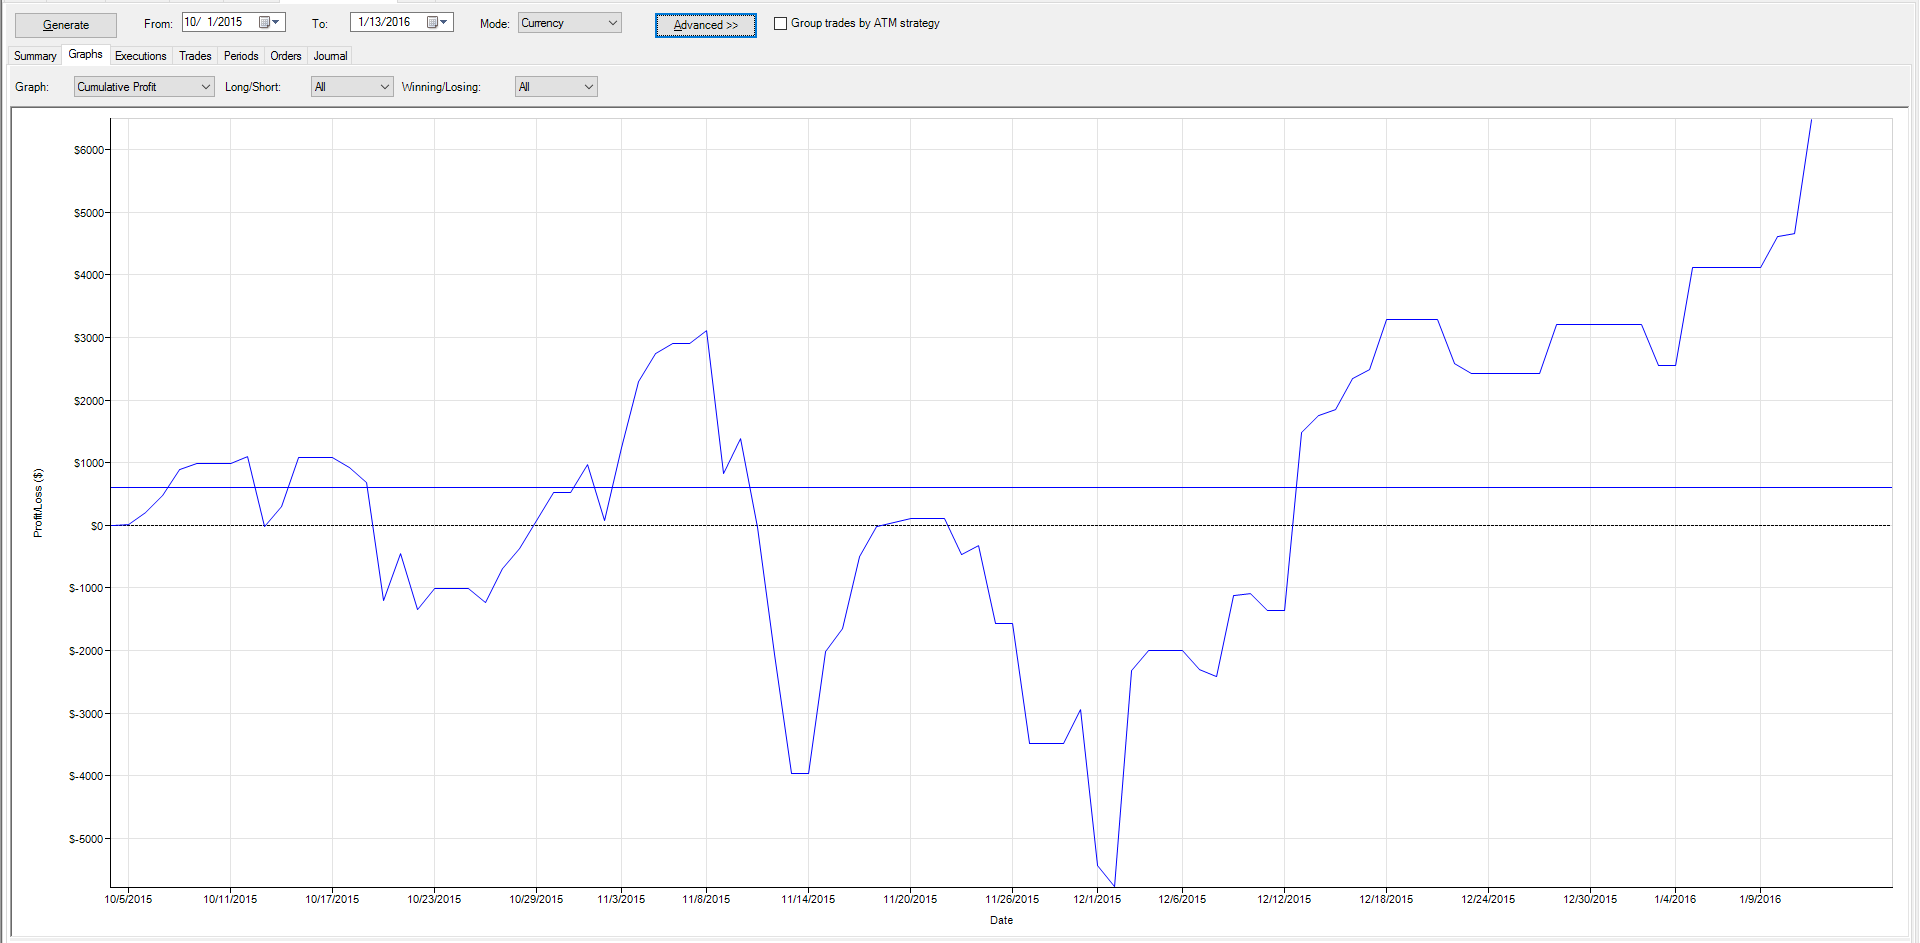The image size is (1920, 943).
Task: Expand the Long/Short filter dropdown
Action: pyautogui.click(x=352, y=87)
